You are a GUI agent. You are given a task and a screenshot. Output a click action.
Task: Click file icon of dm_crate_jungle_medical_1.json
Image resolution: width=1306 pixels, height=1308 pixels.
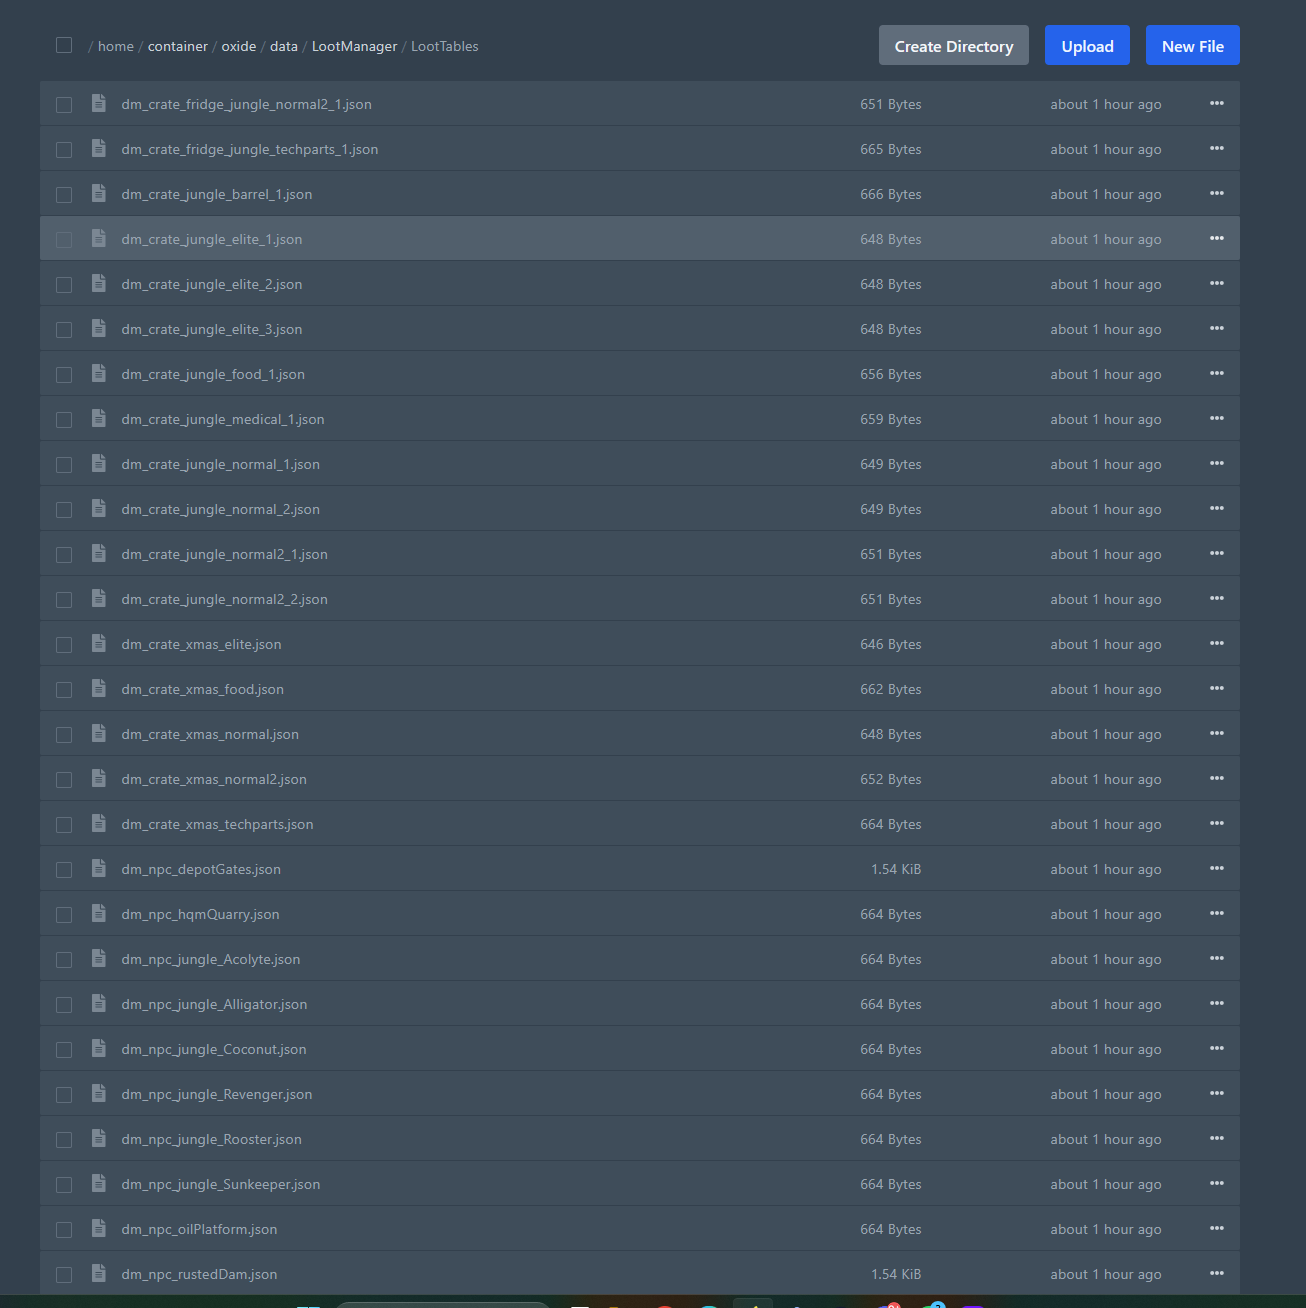click(x=99, y=419)
